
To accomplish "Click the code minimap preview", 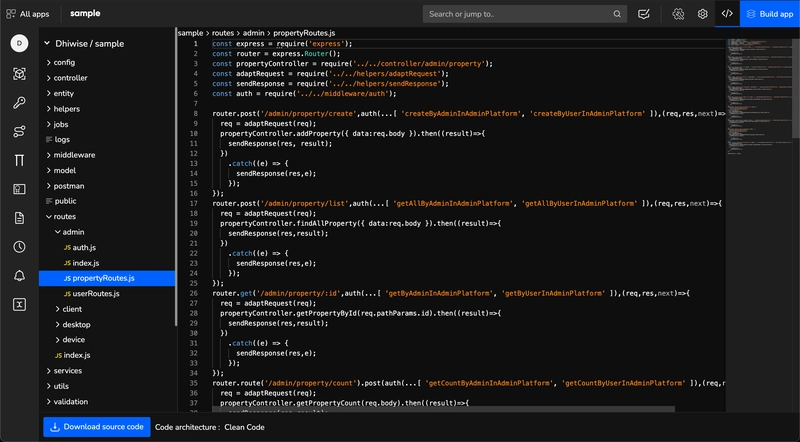I will 759,97.
